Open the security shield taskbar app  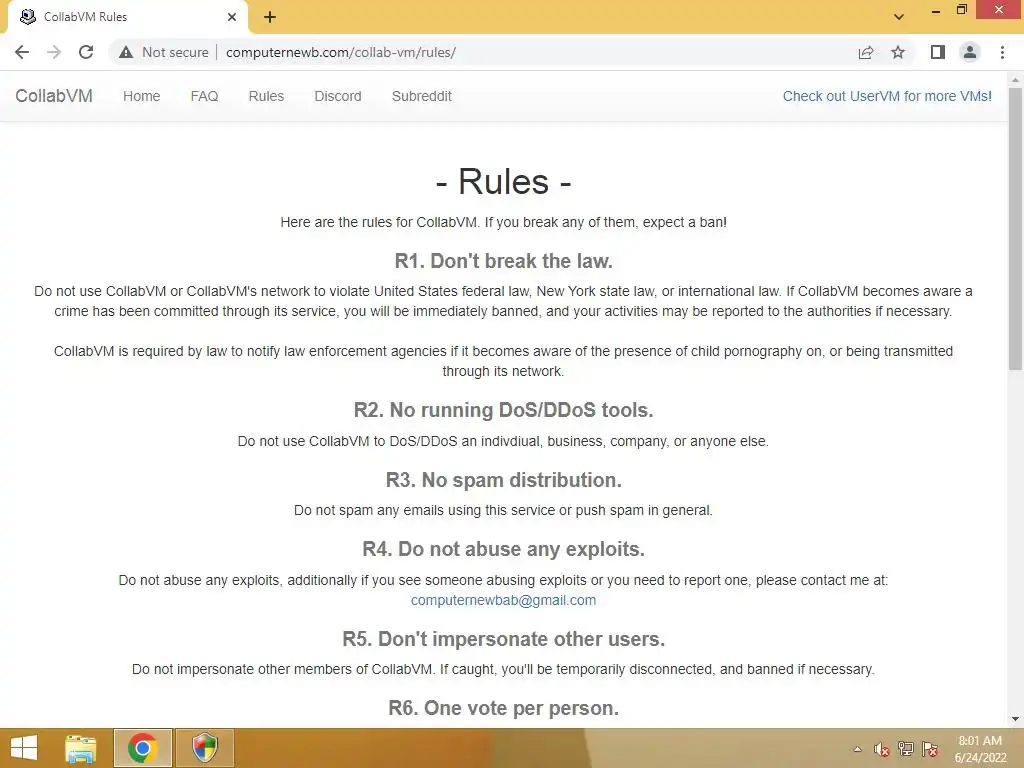204,748
